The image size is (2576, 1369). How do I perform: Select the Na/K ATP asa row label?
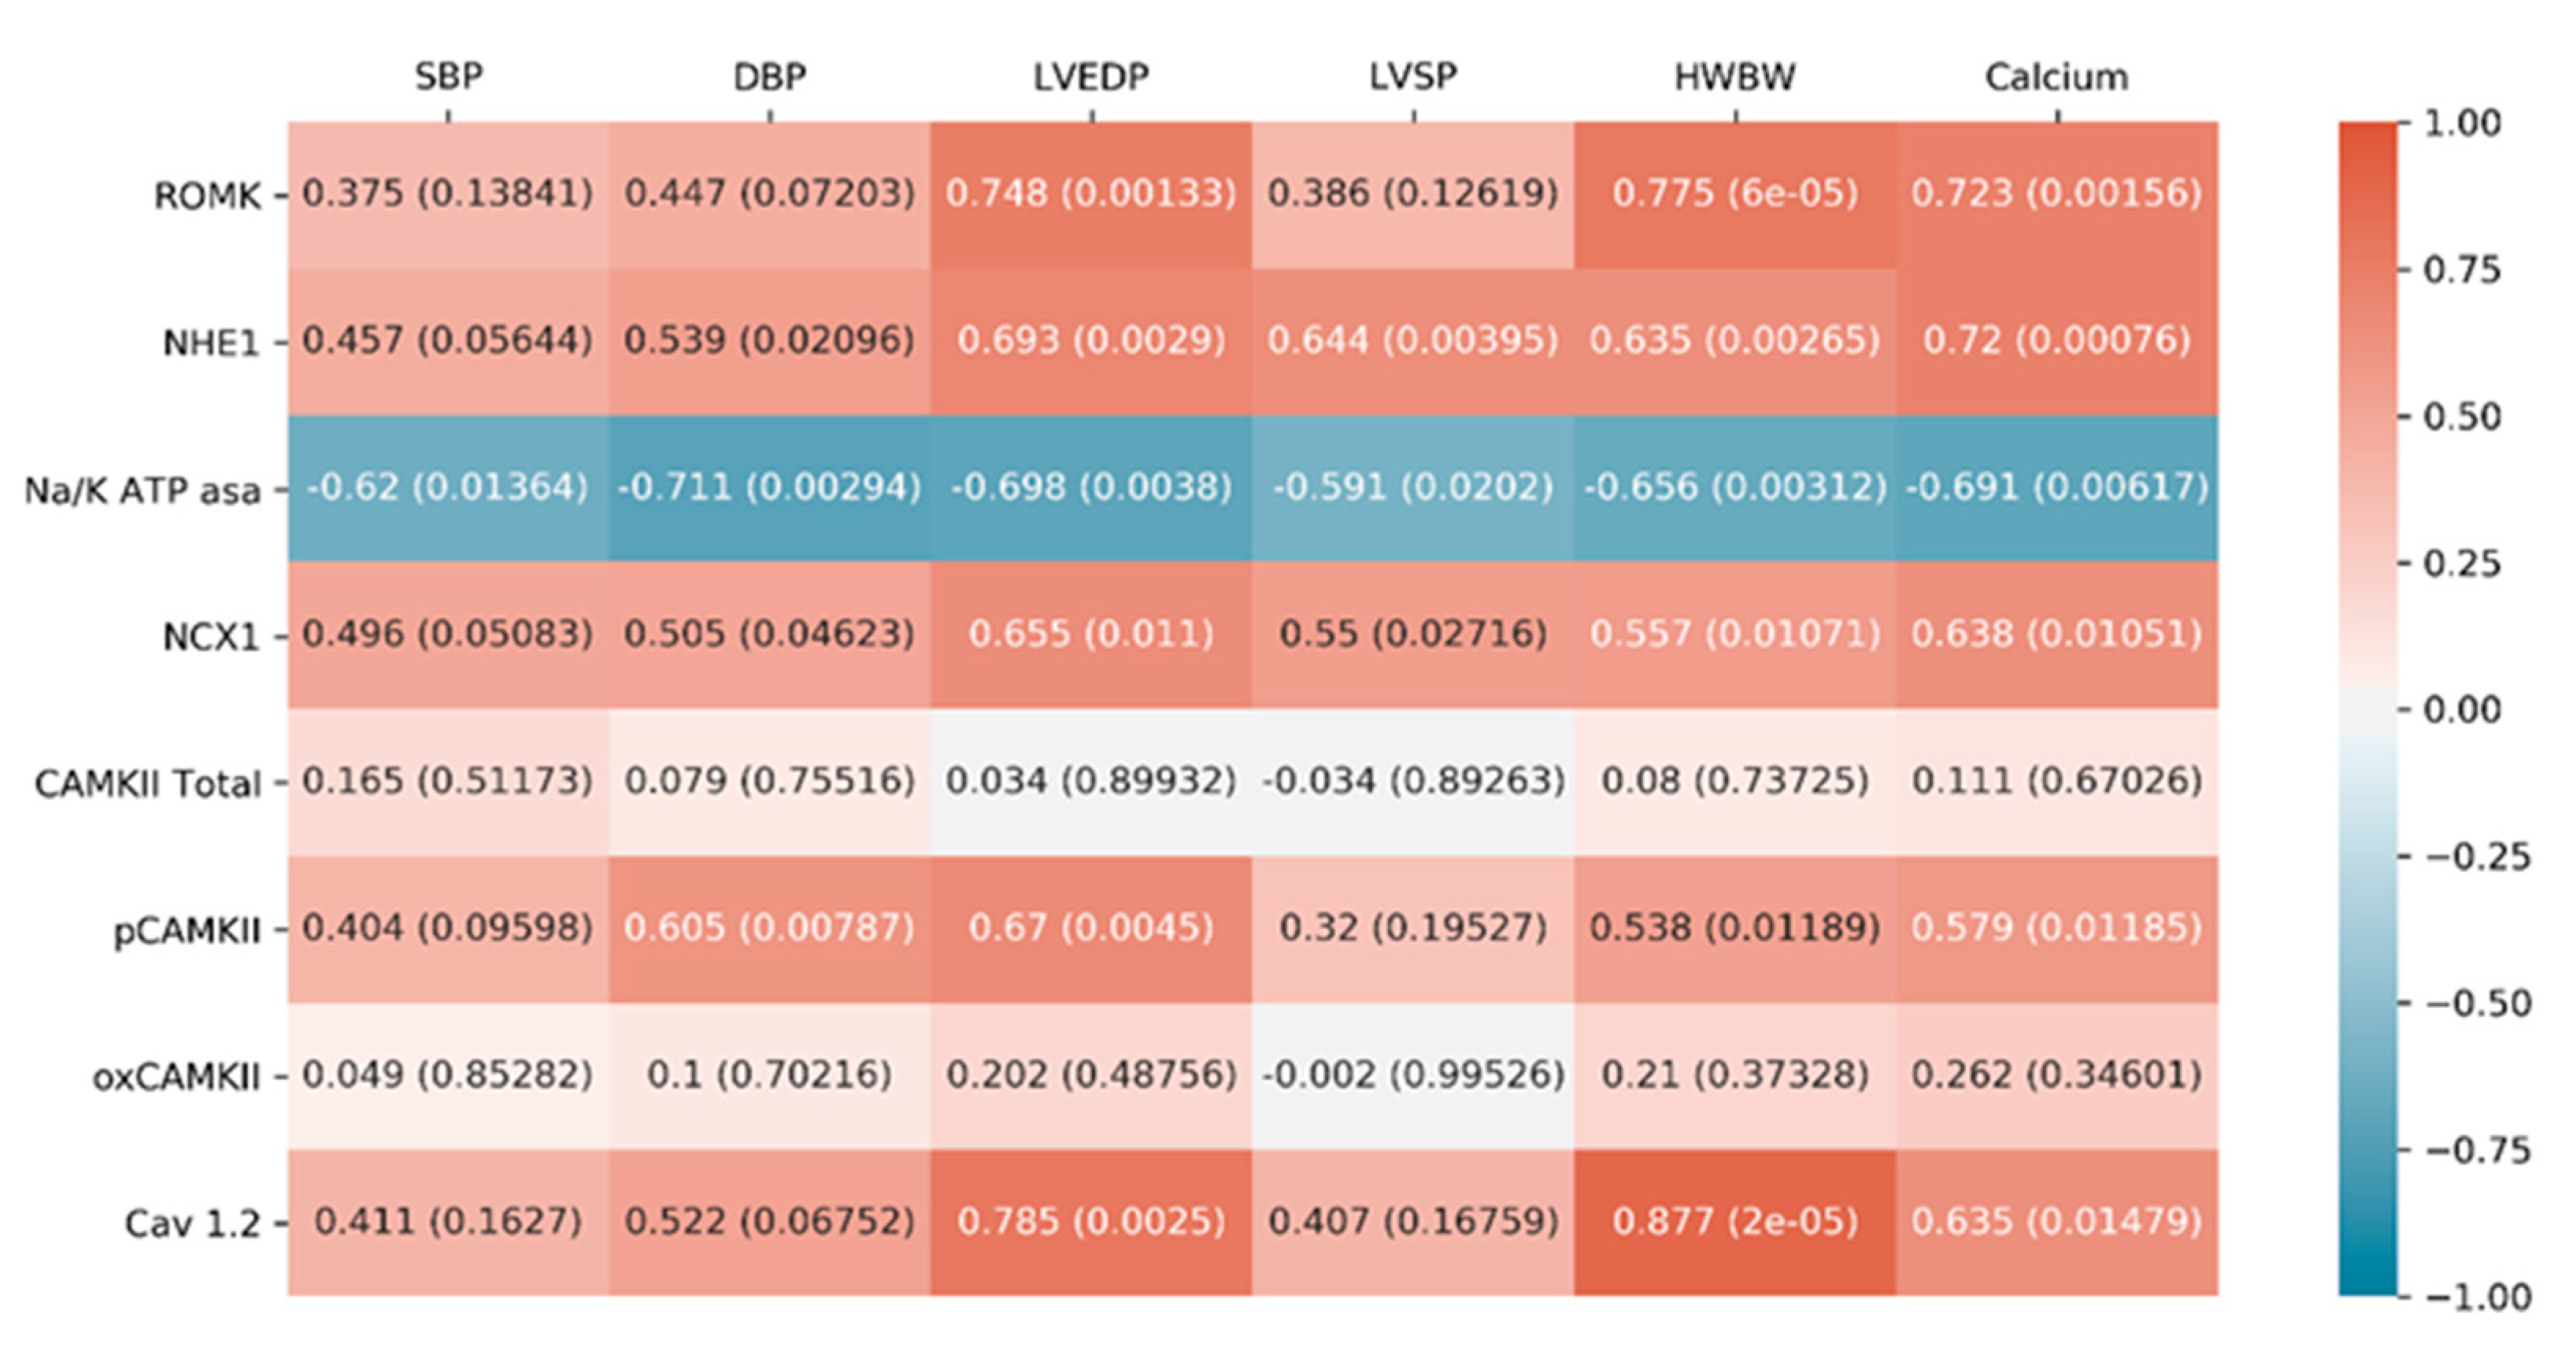pos(142,490)
